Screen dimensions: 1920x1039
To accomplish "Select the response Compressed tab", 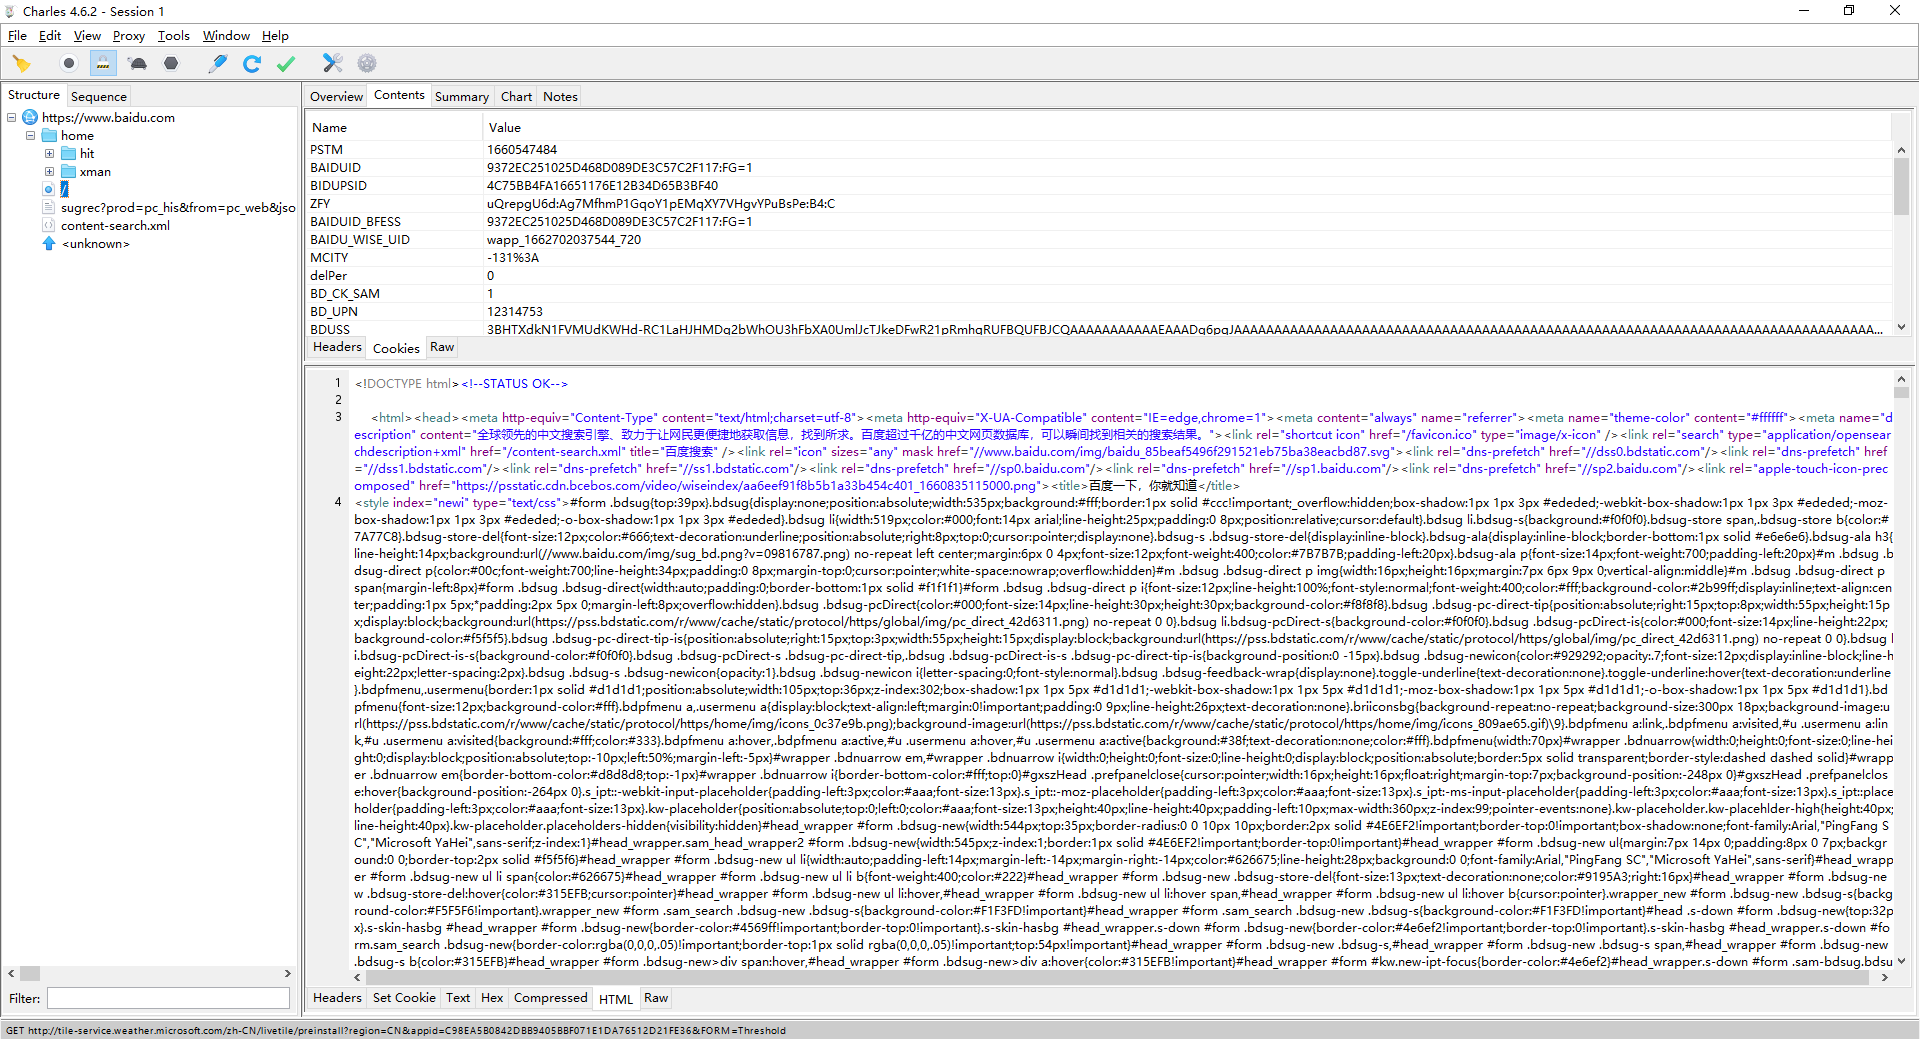I will coord(550,998).
